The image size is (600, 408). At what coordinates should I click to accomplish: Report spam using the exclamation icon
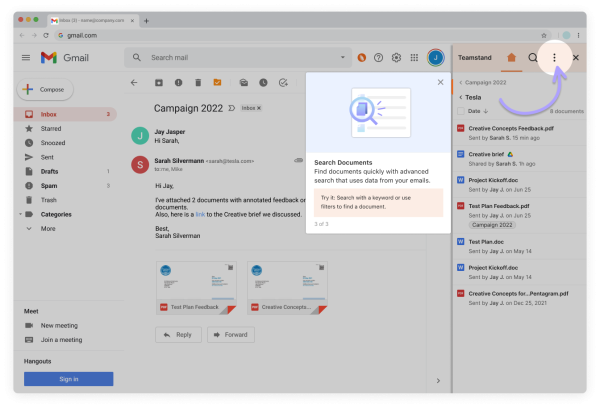(x=178, y=82)
